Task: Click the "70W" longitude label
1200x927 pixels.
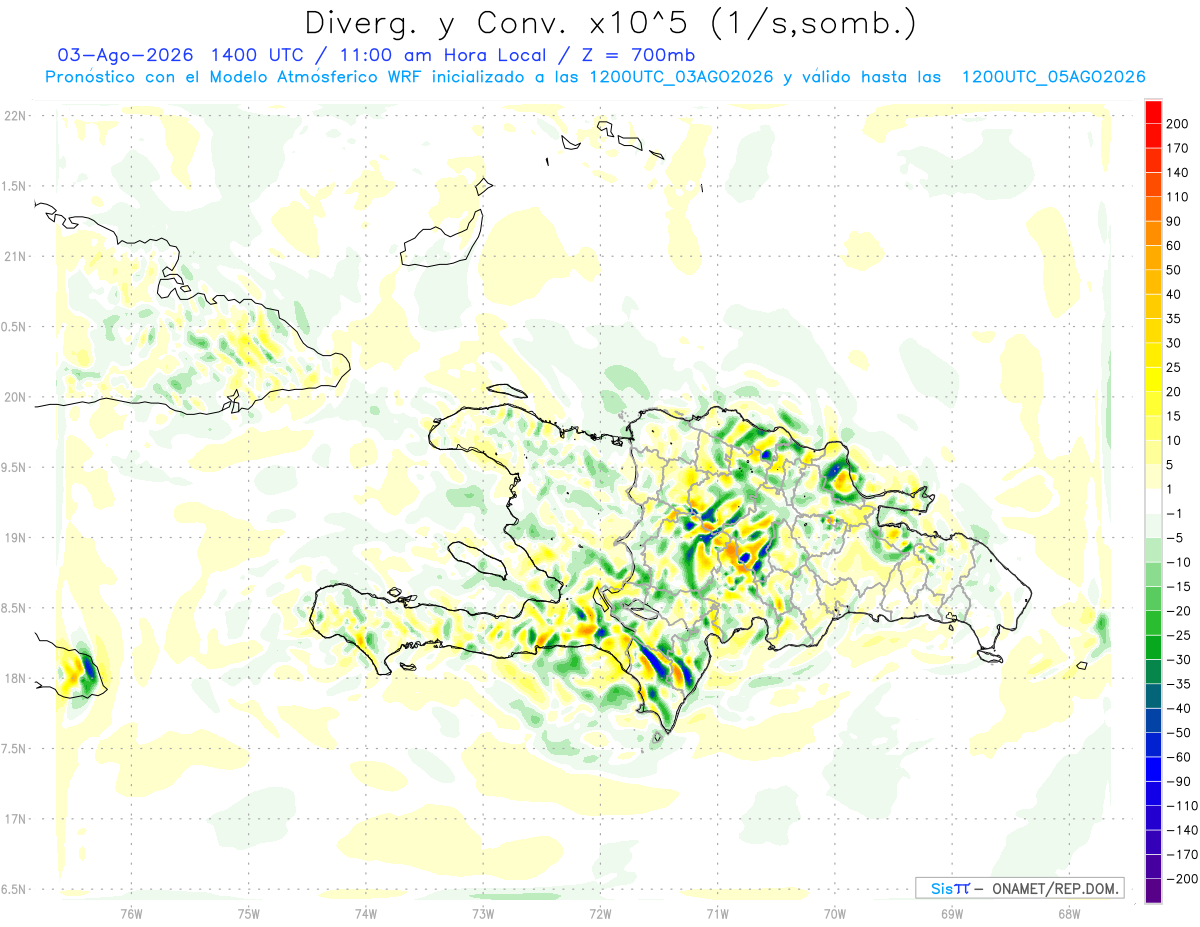Action: [835, 914]
